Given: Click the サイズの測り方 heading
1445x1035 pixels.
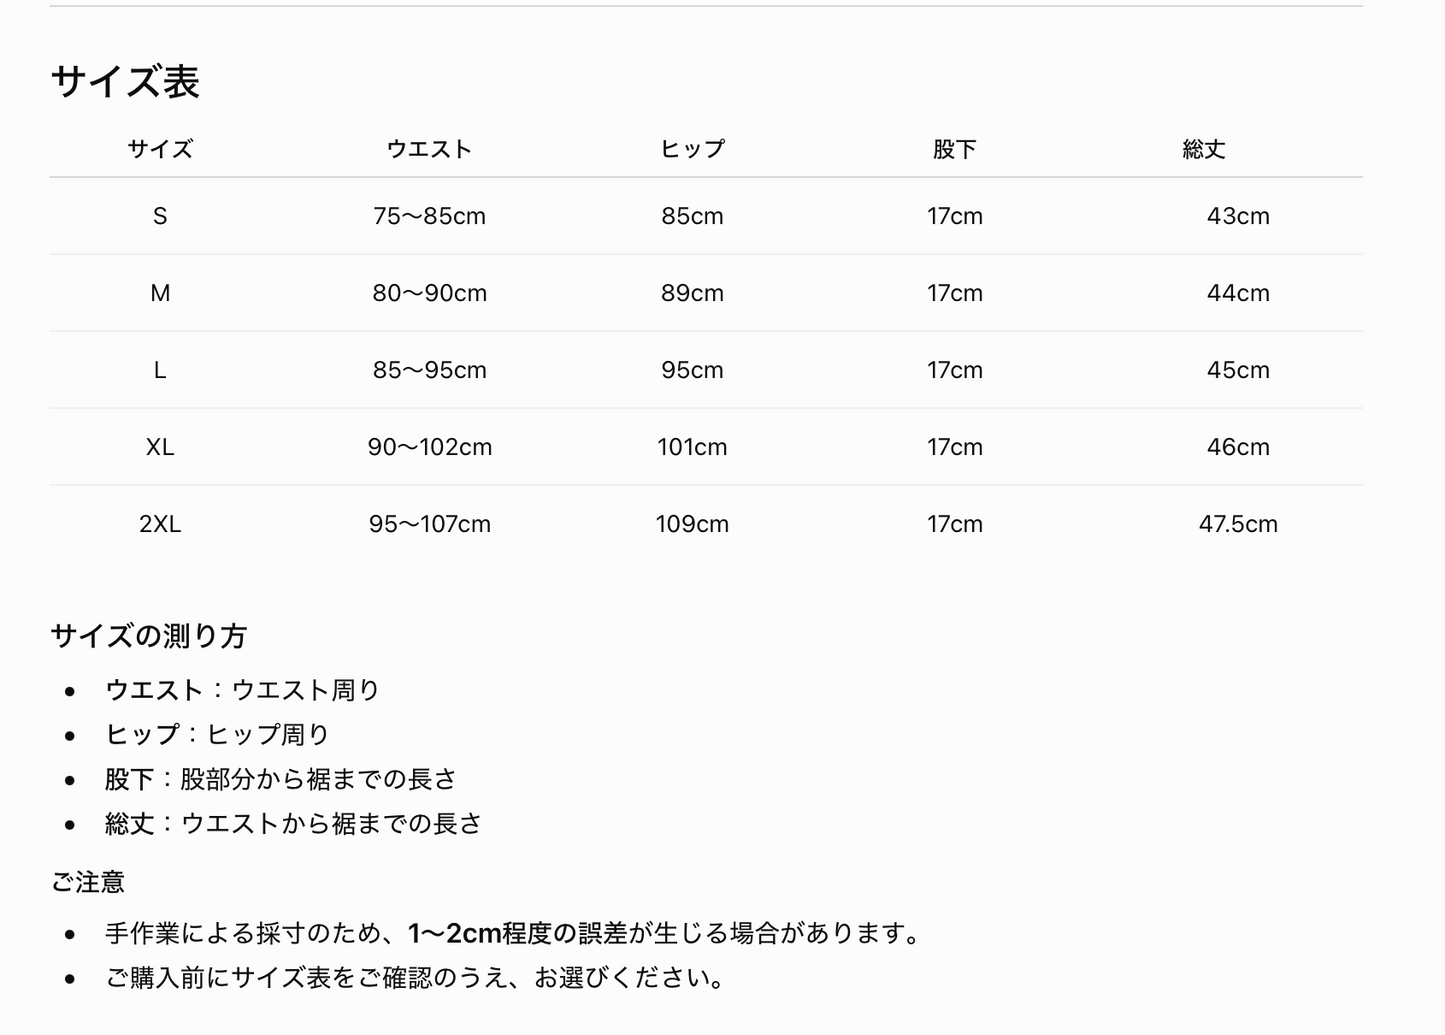Looking at the screenshot, I should click(148, 636).
